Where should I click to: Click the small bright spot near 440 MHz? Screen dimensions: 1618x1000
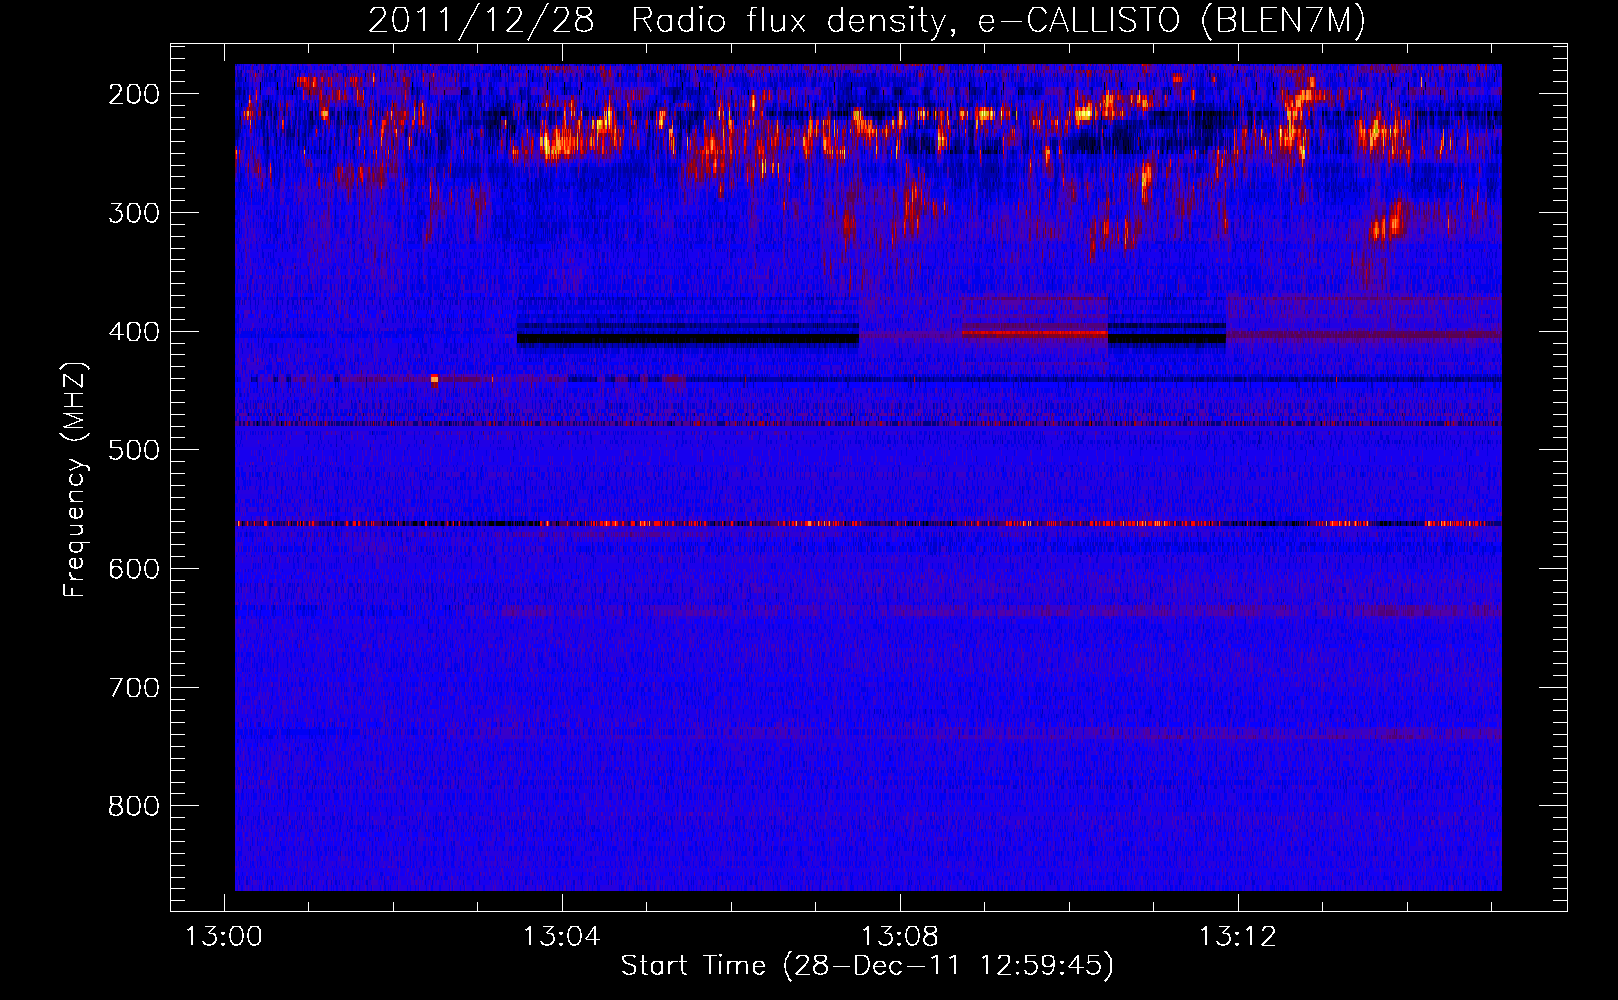coord(434,379)
